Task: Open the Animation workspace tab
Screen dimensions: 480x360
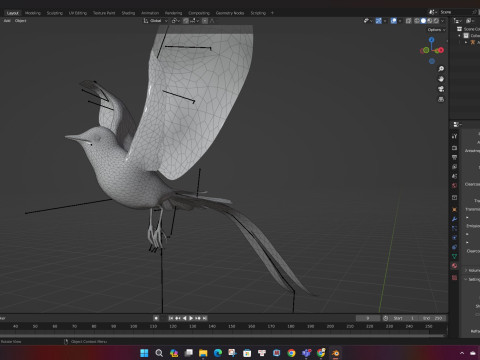Action: pos(150,13)
